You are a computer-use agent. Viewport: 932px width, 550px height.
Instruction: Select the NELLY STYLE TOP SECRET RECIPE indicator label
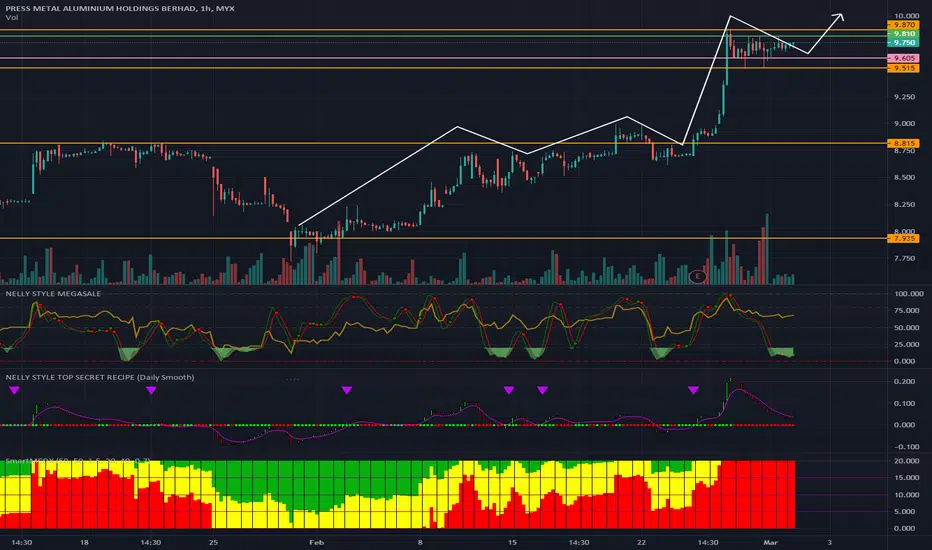(100, 378)
